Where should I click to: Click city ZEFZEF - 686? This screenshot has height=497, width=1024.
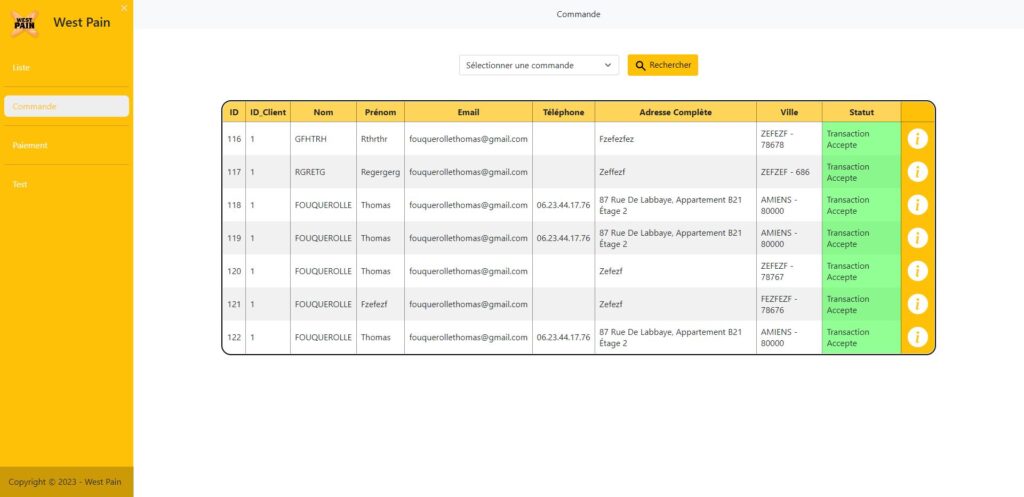pyautogui.click(x=785, y=172)
